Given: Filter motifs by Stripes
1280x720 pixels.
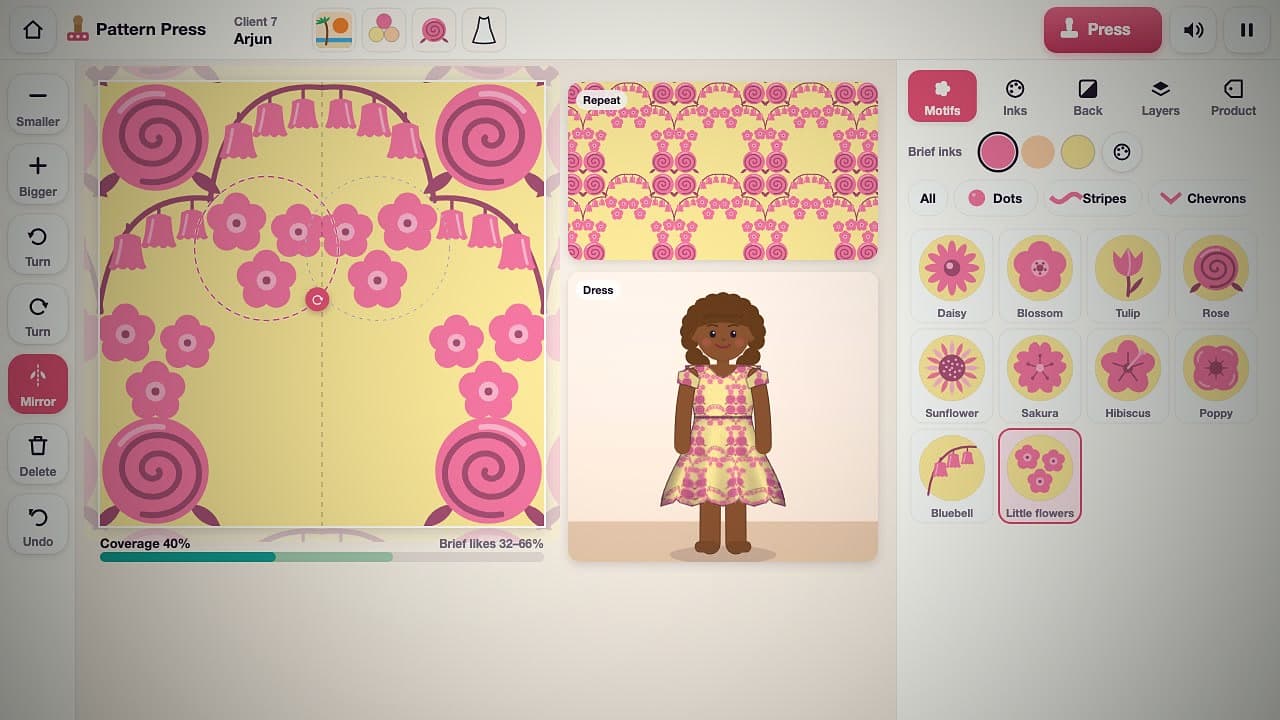Looking at the screenshot, I should (x=1092, y=198).
